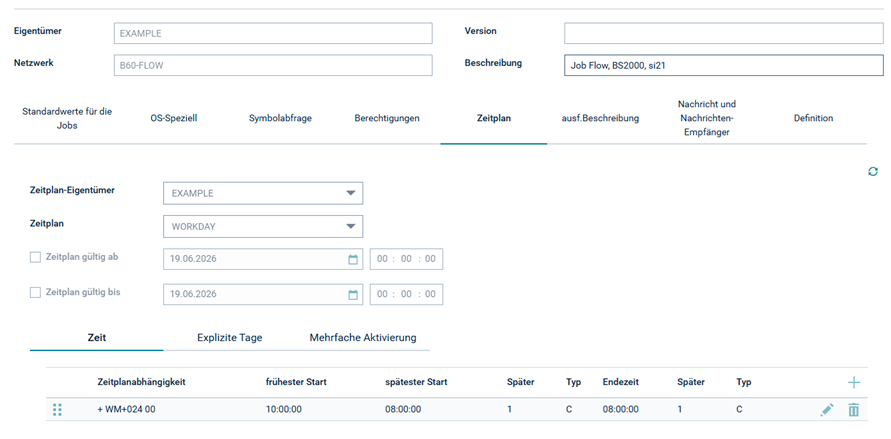The height and width of the screenshot is (439, 891).
Task: Select the spätester Start value 08:00:00
Action: pyautogui.click(x=403, y=409)
